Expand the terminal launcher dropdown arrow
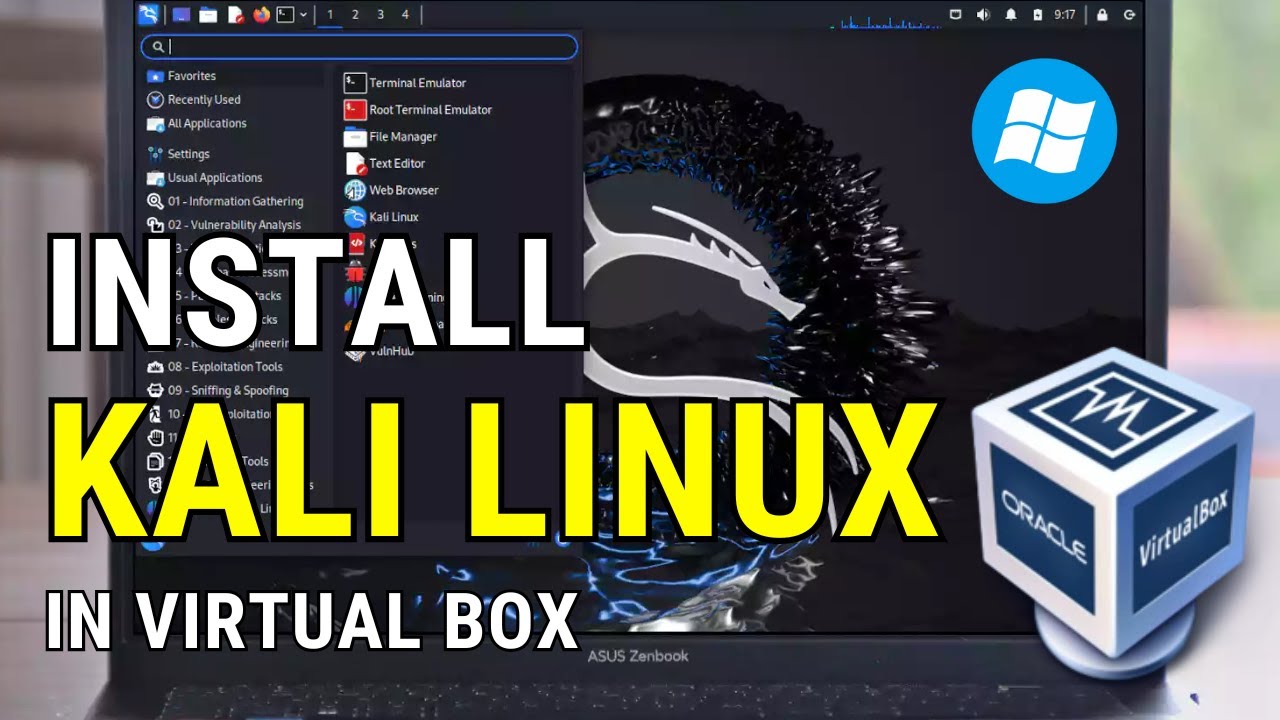 [303, 15]
